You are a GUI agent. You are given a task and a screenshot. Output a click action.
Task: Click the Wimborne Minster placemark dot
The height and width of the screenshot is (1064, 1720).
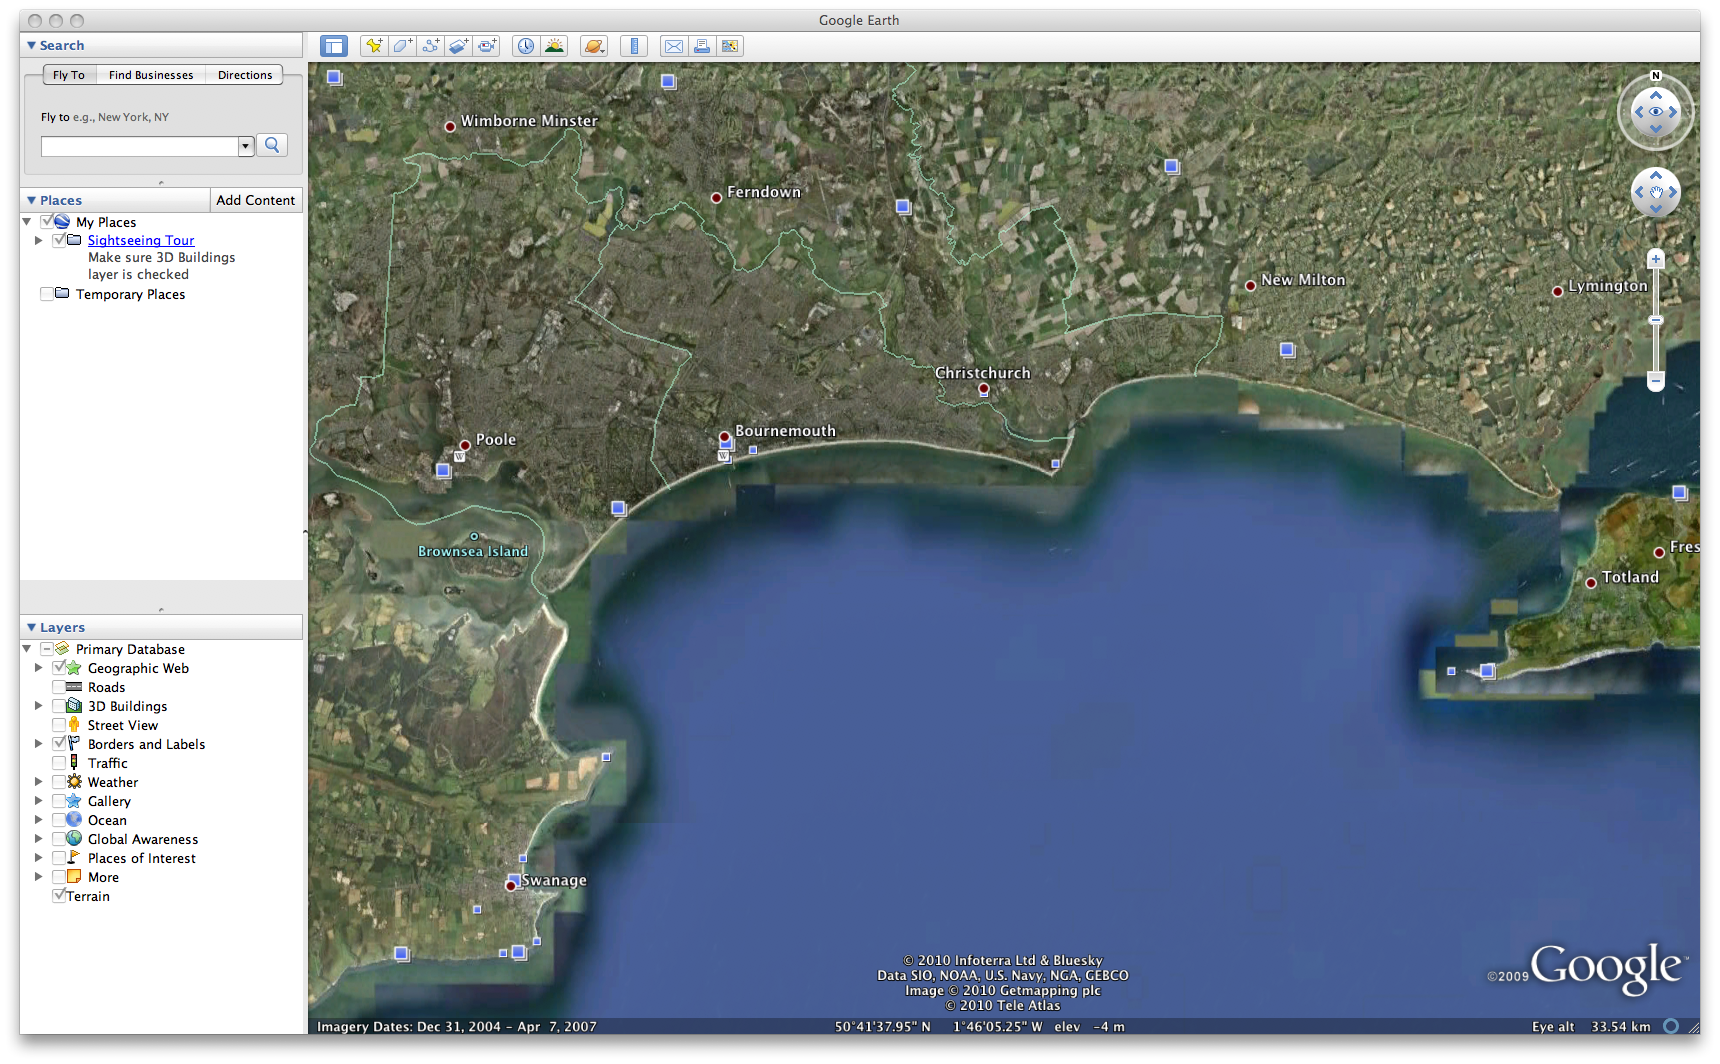click(x=450, y=127)
